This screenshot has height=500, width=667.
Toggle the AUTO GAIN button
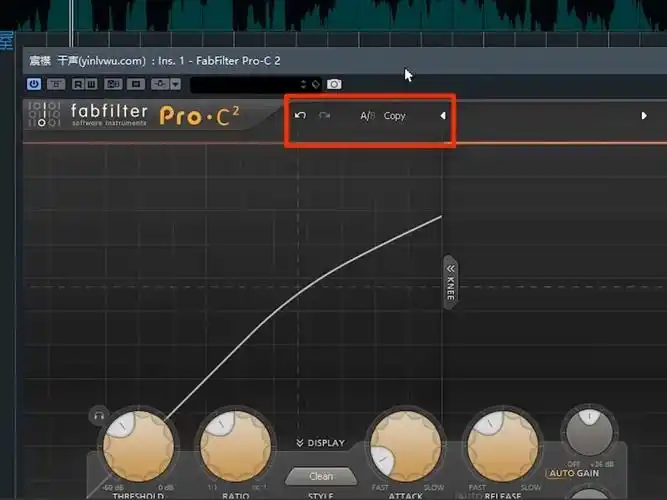574,473
